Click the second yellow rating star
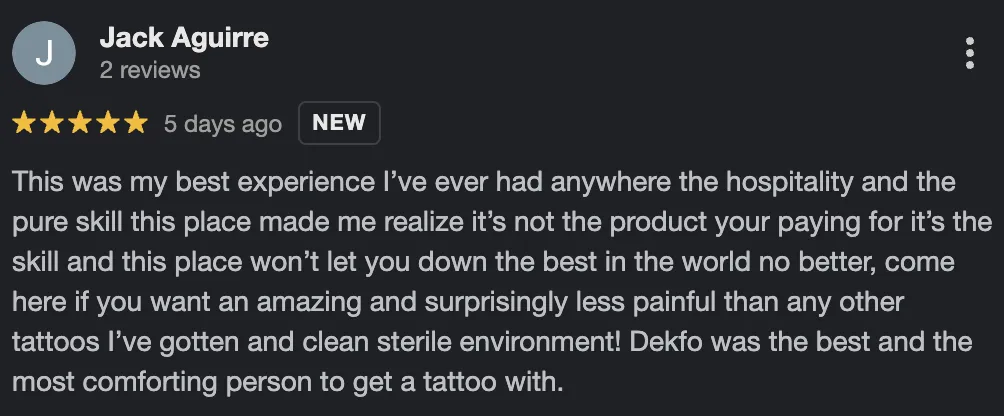 52,124
